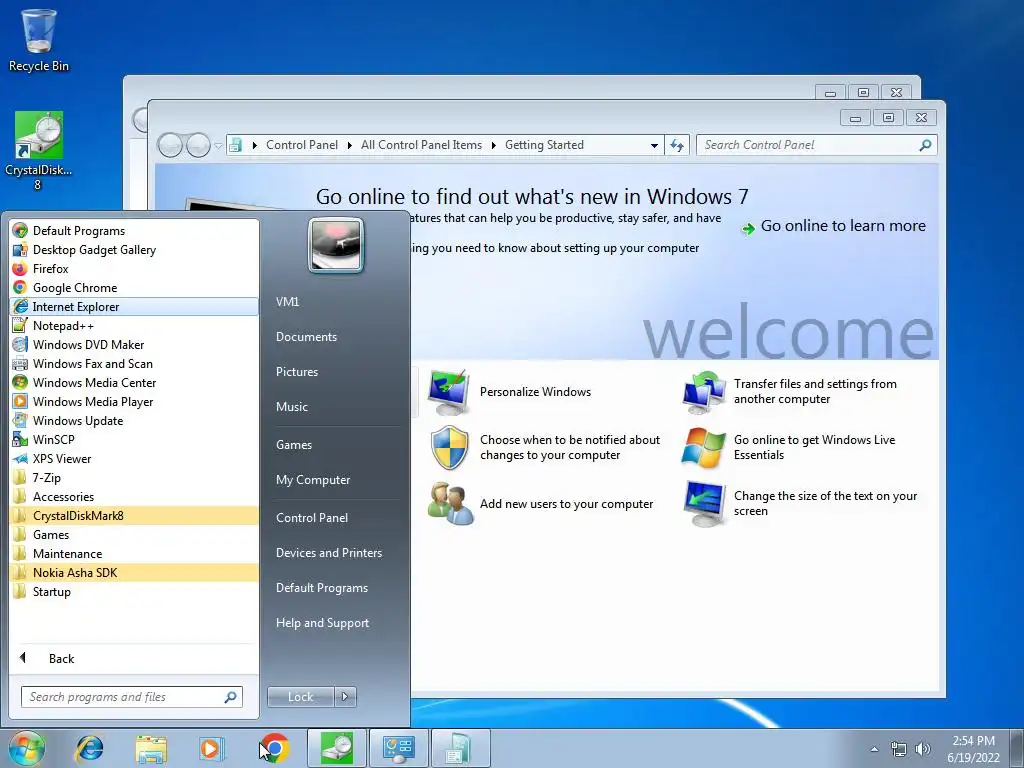
Task: Open Choose when to be notified about changes
Action: point(545,447)
